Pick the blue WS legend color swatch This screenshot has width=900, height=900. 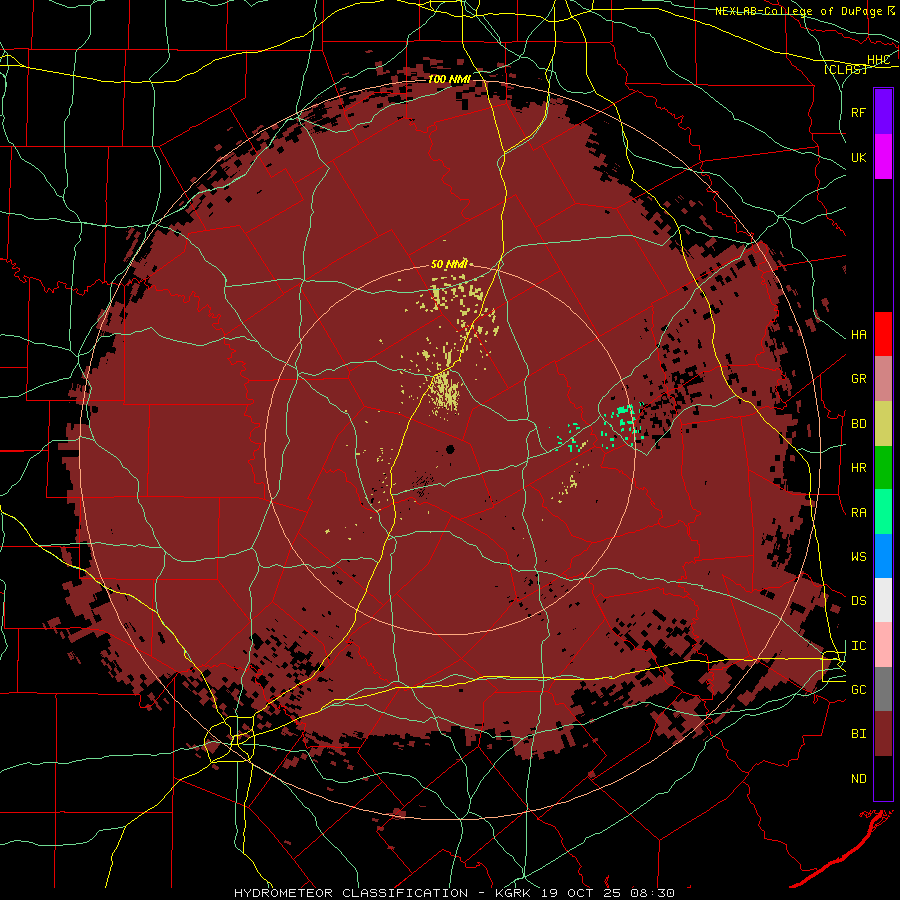(883, 556)
